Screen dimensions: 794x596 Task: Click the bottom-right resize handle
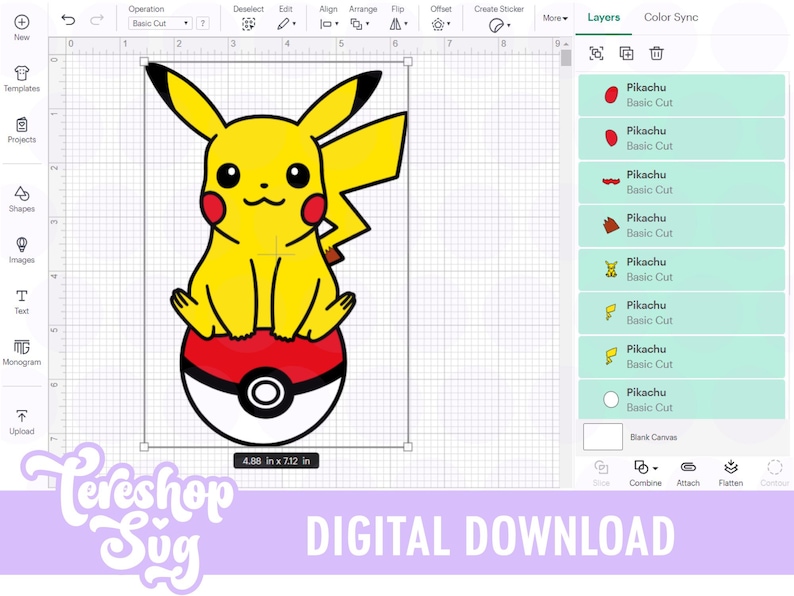[x=408, y=447]
